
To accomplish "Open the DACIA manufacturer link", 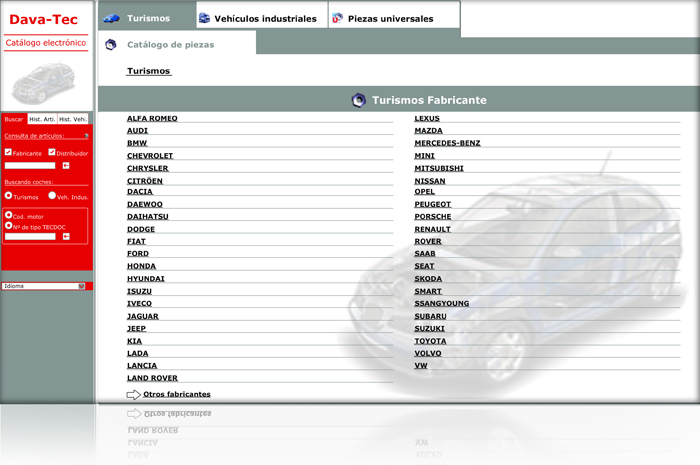I will pyautogui.click(x=140, y=191).
